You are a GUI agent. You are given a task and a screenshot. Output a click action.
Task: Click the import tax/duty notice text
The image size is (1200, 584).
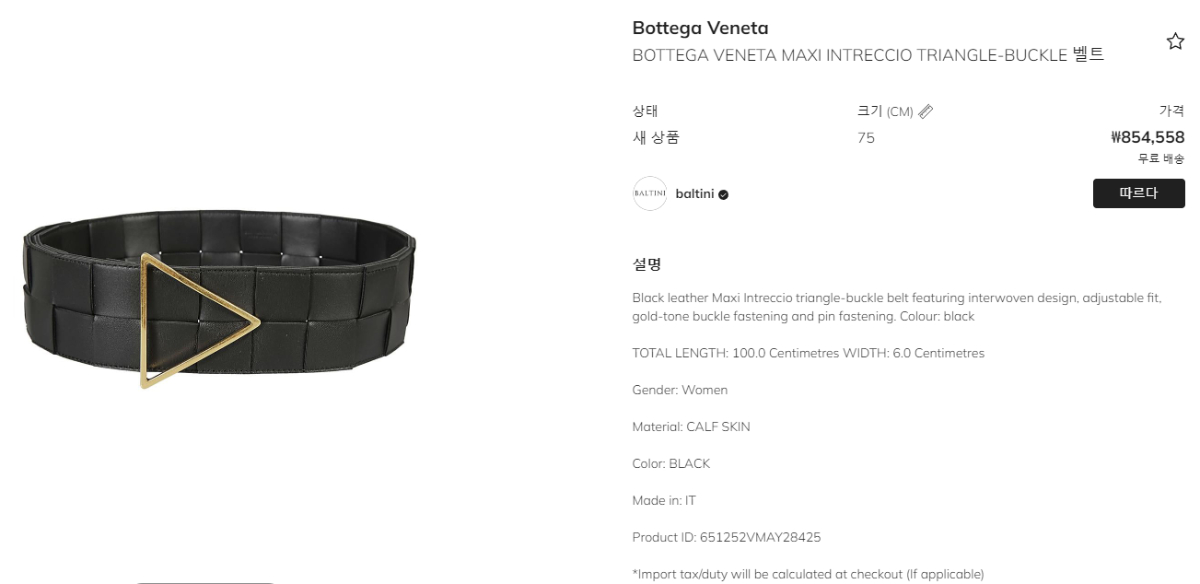[x=808, y=574]
